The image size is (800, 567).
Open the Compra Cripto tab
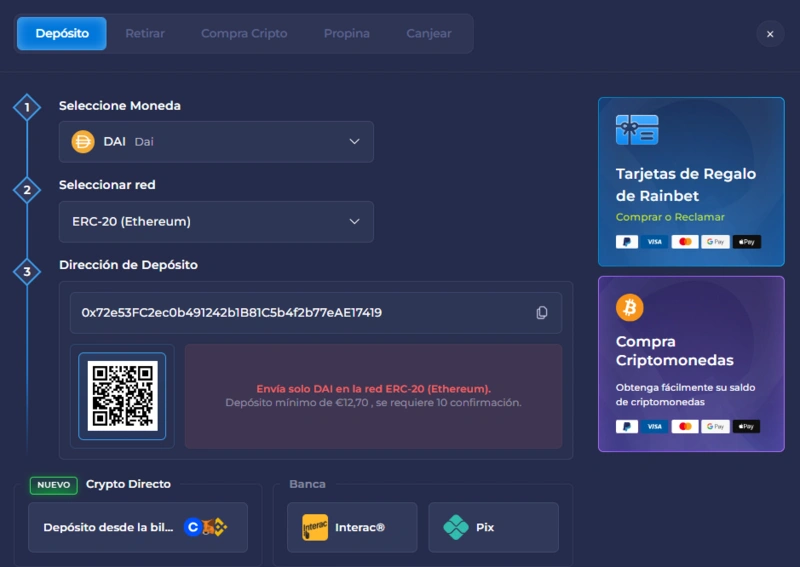pos(244,34)
